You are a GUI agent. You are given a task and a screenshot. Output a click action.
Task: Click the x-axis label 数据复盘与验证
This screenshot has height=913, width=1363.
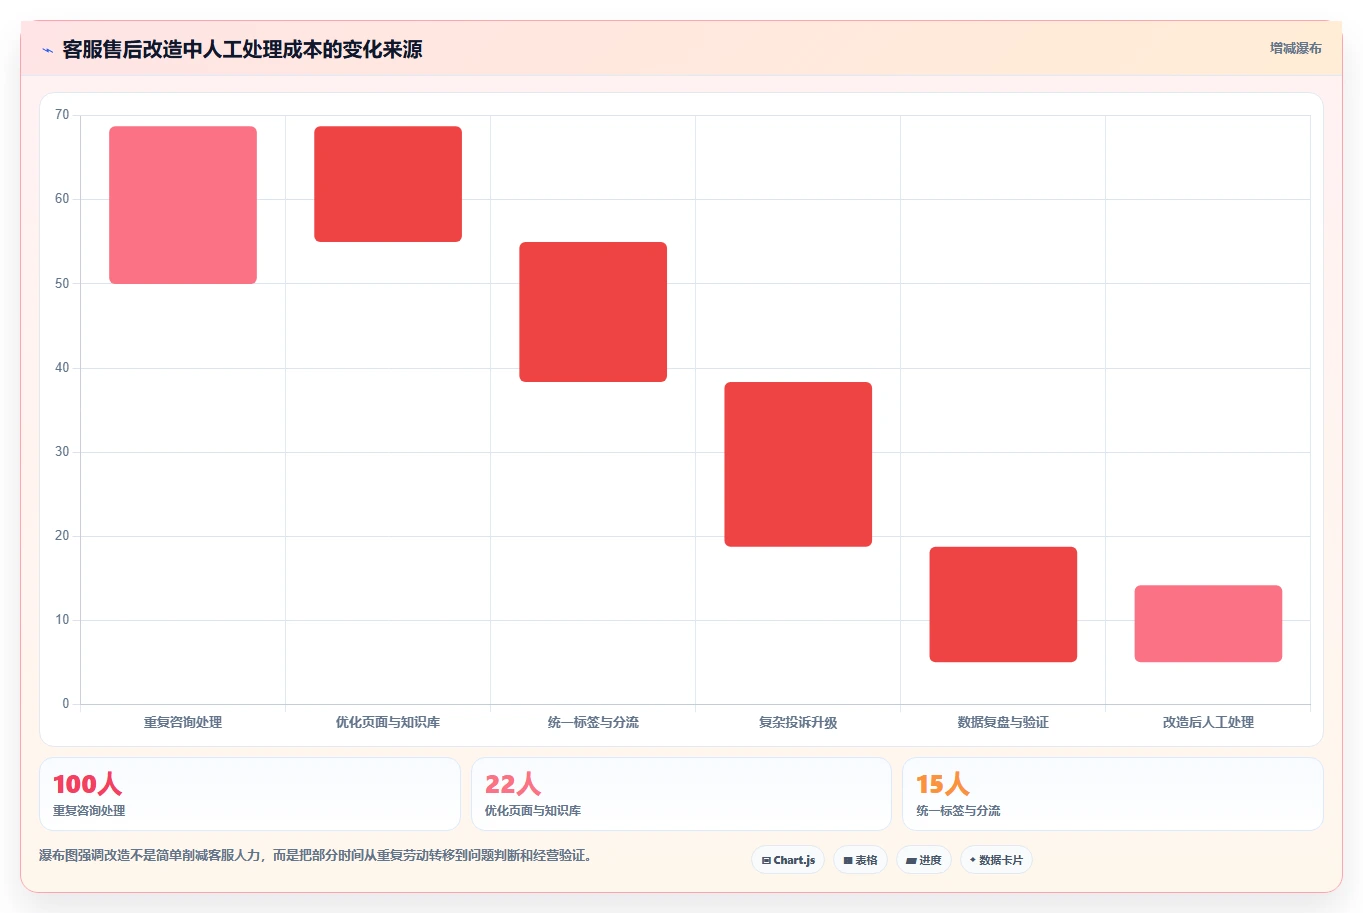pos(1003,722)
